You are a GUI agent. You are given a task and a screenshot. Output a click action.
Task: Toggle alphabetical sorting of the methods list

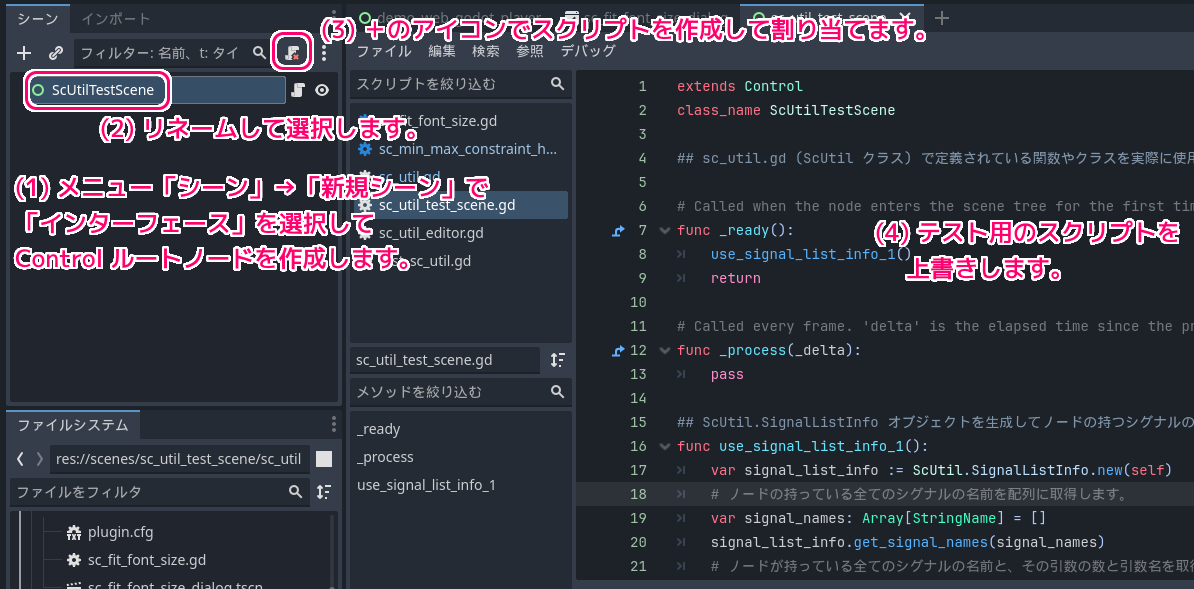(x=558, y=360)
